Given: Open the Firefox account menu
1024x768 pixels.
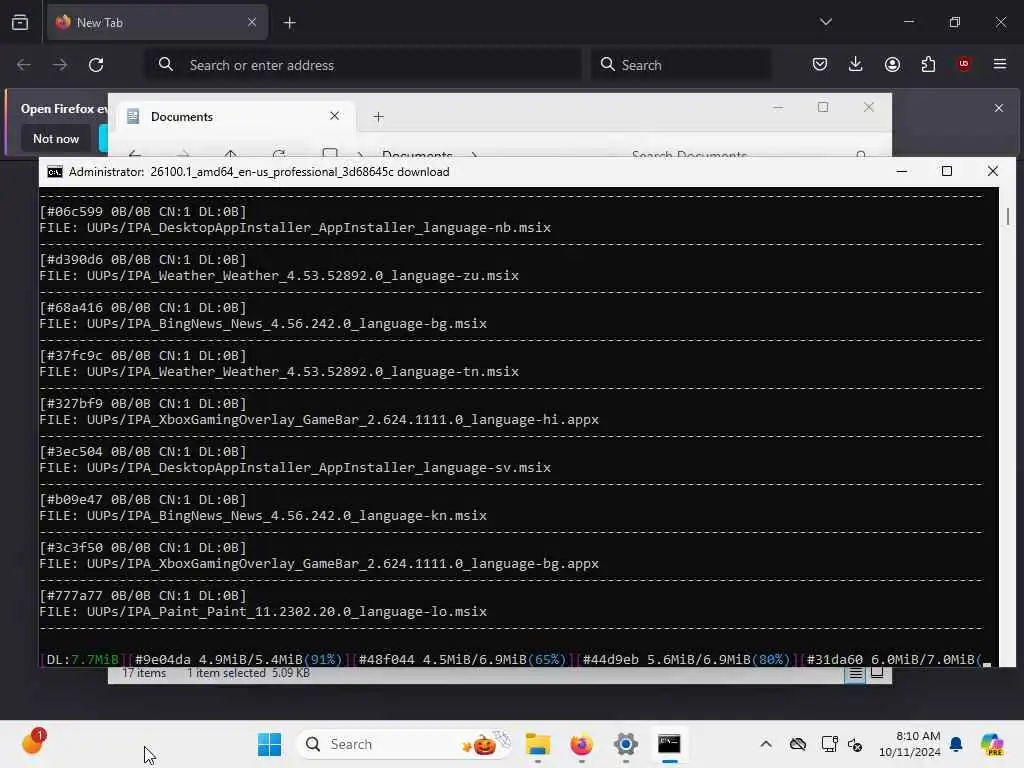Looking at the screenshot, I should 892,64.
